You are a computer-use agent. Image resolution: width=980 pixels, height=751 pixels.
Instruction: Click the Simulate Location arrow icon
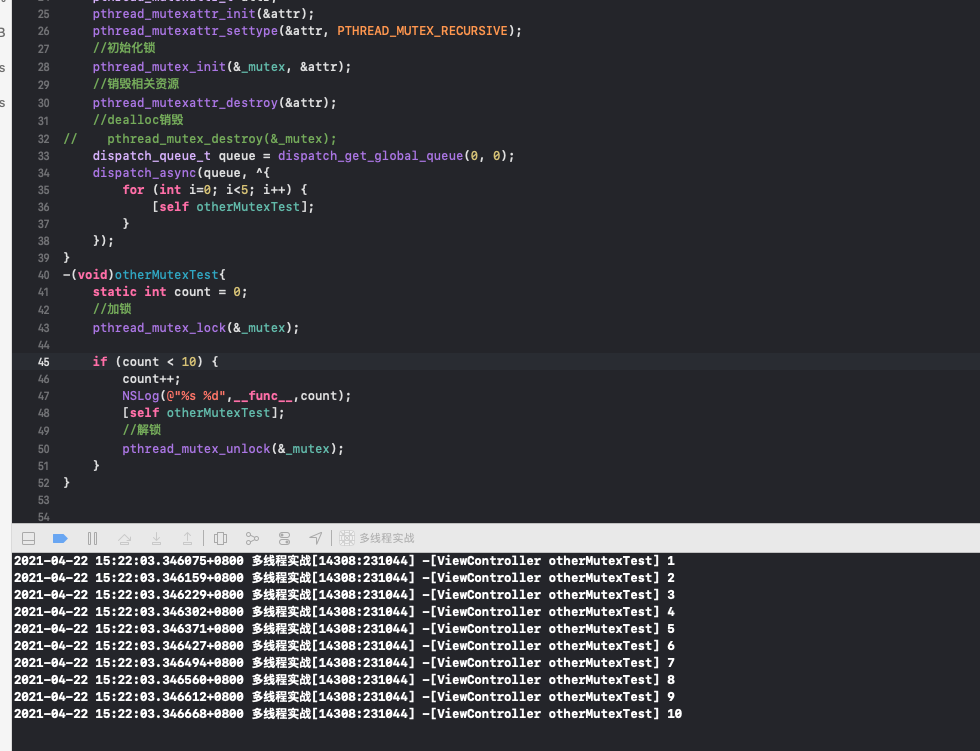(x=316, y=539)
